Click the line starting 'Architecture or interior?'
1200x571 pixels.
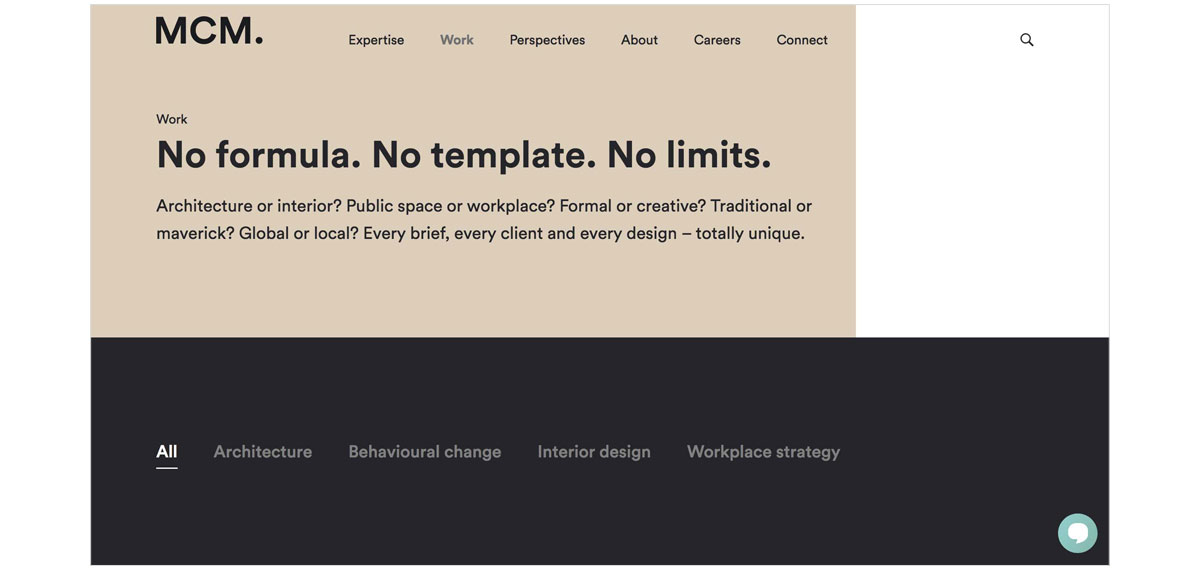(484, 206)
